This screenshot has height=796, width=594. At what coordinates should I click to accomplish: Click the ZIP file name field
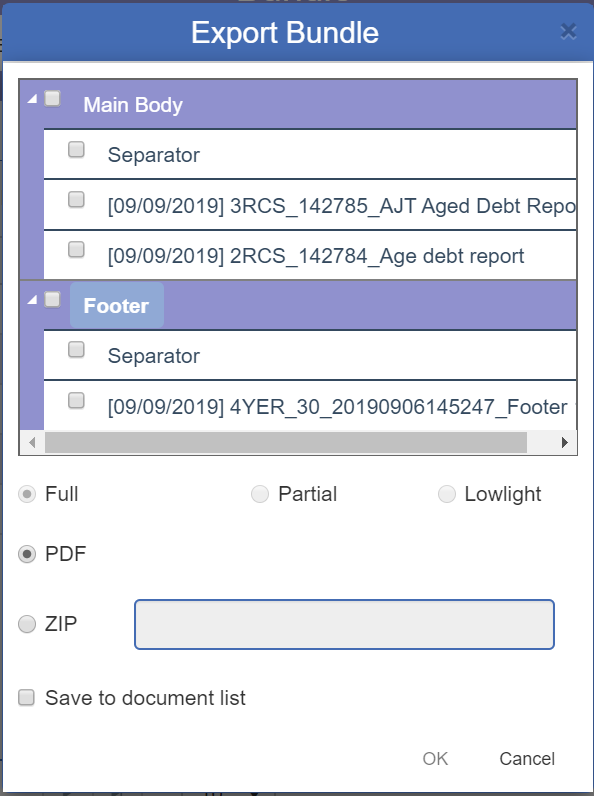point(344,624)
